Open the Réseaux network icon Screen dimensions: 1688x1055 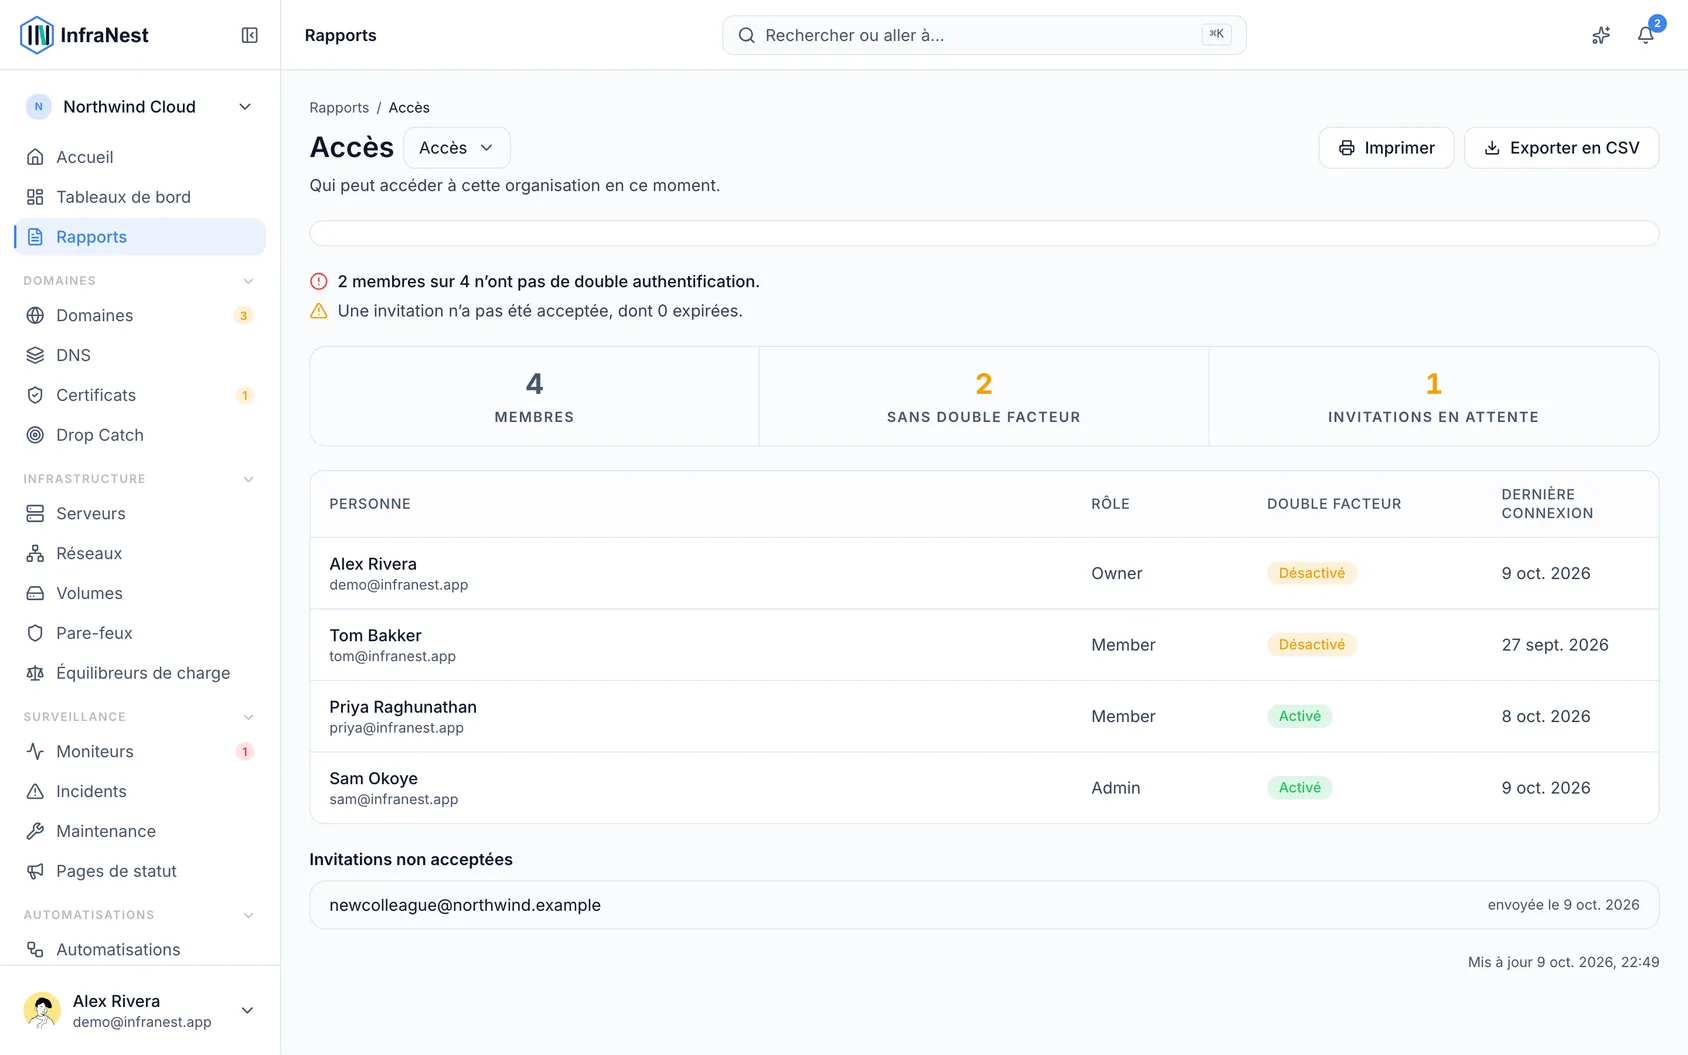[35, 553]
